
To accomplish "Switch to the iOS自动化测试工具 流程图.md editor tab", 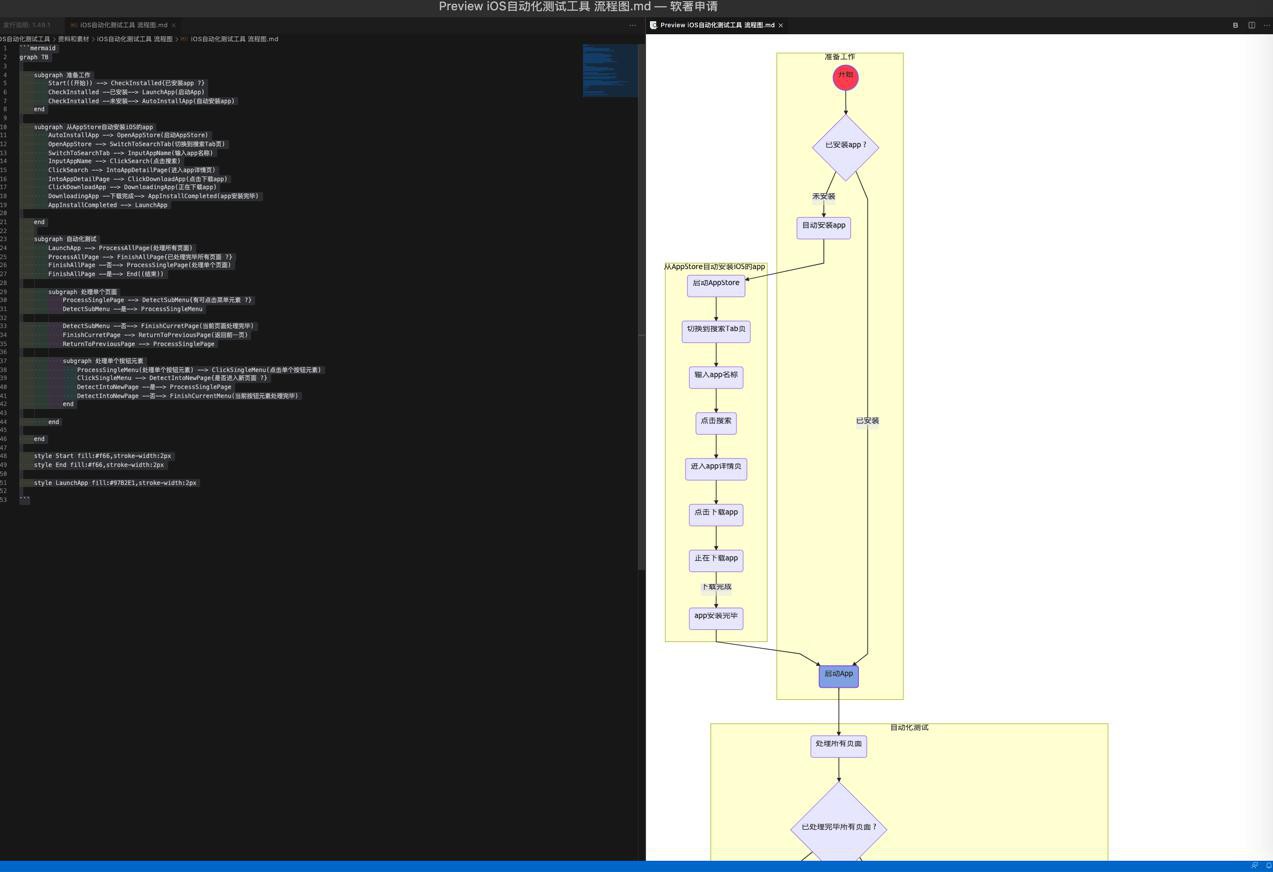I will (123, 25).
